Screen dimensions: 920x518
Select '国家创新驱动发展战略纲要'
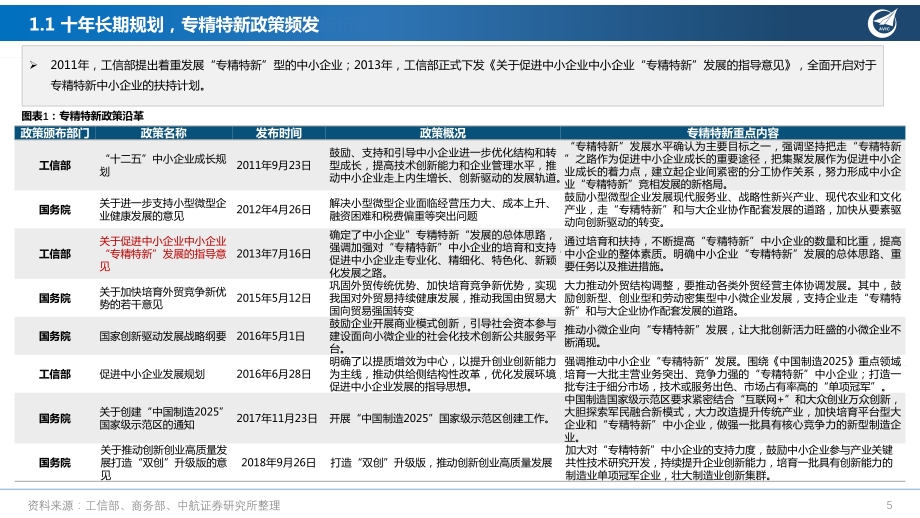click(163, 336)
